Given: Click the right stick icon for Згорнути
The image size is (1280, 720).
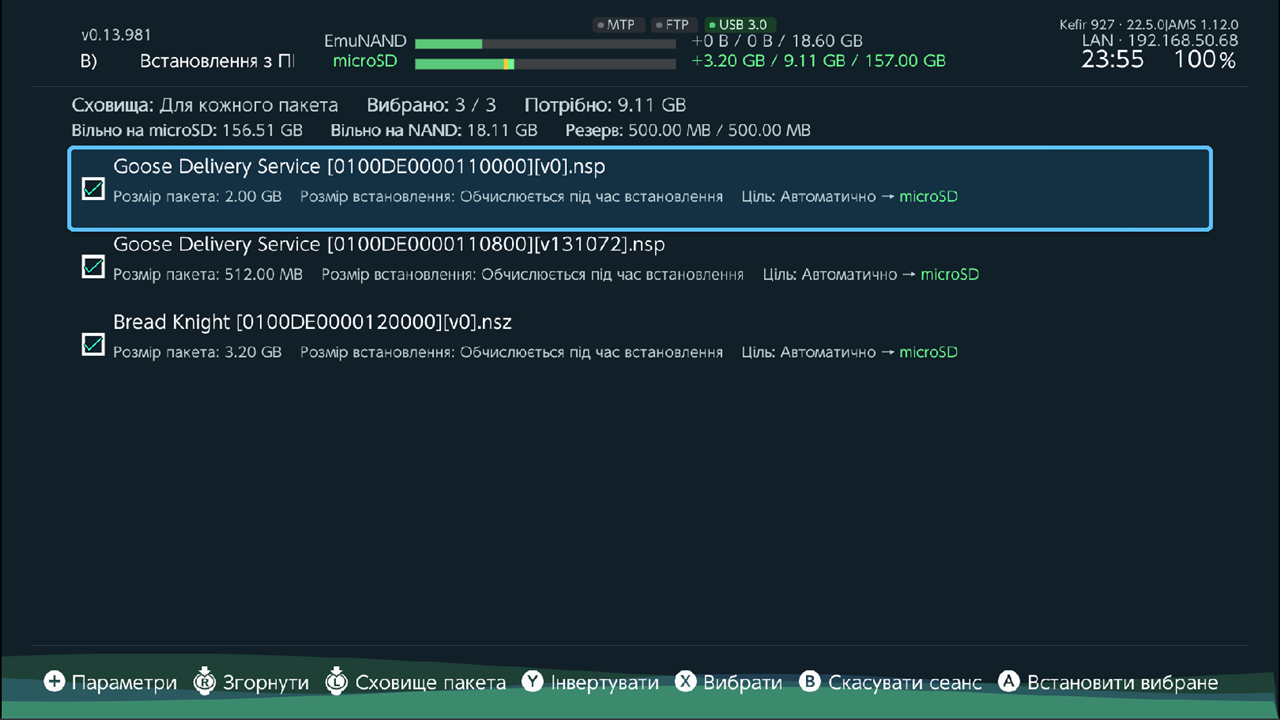Looking at the screenshot, I should pyautogui.click(x=205, y=681).
